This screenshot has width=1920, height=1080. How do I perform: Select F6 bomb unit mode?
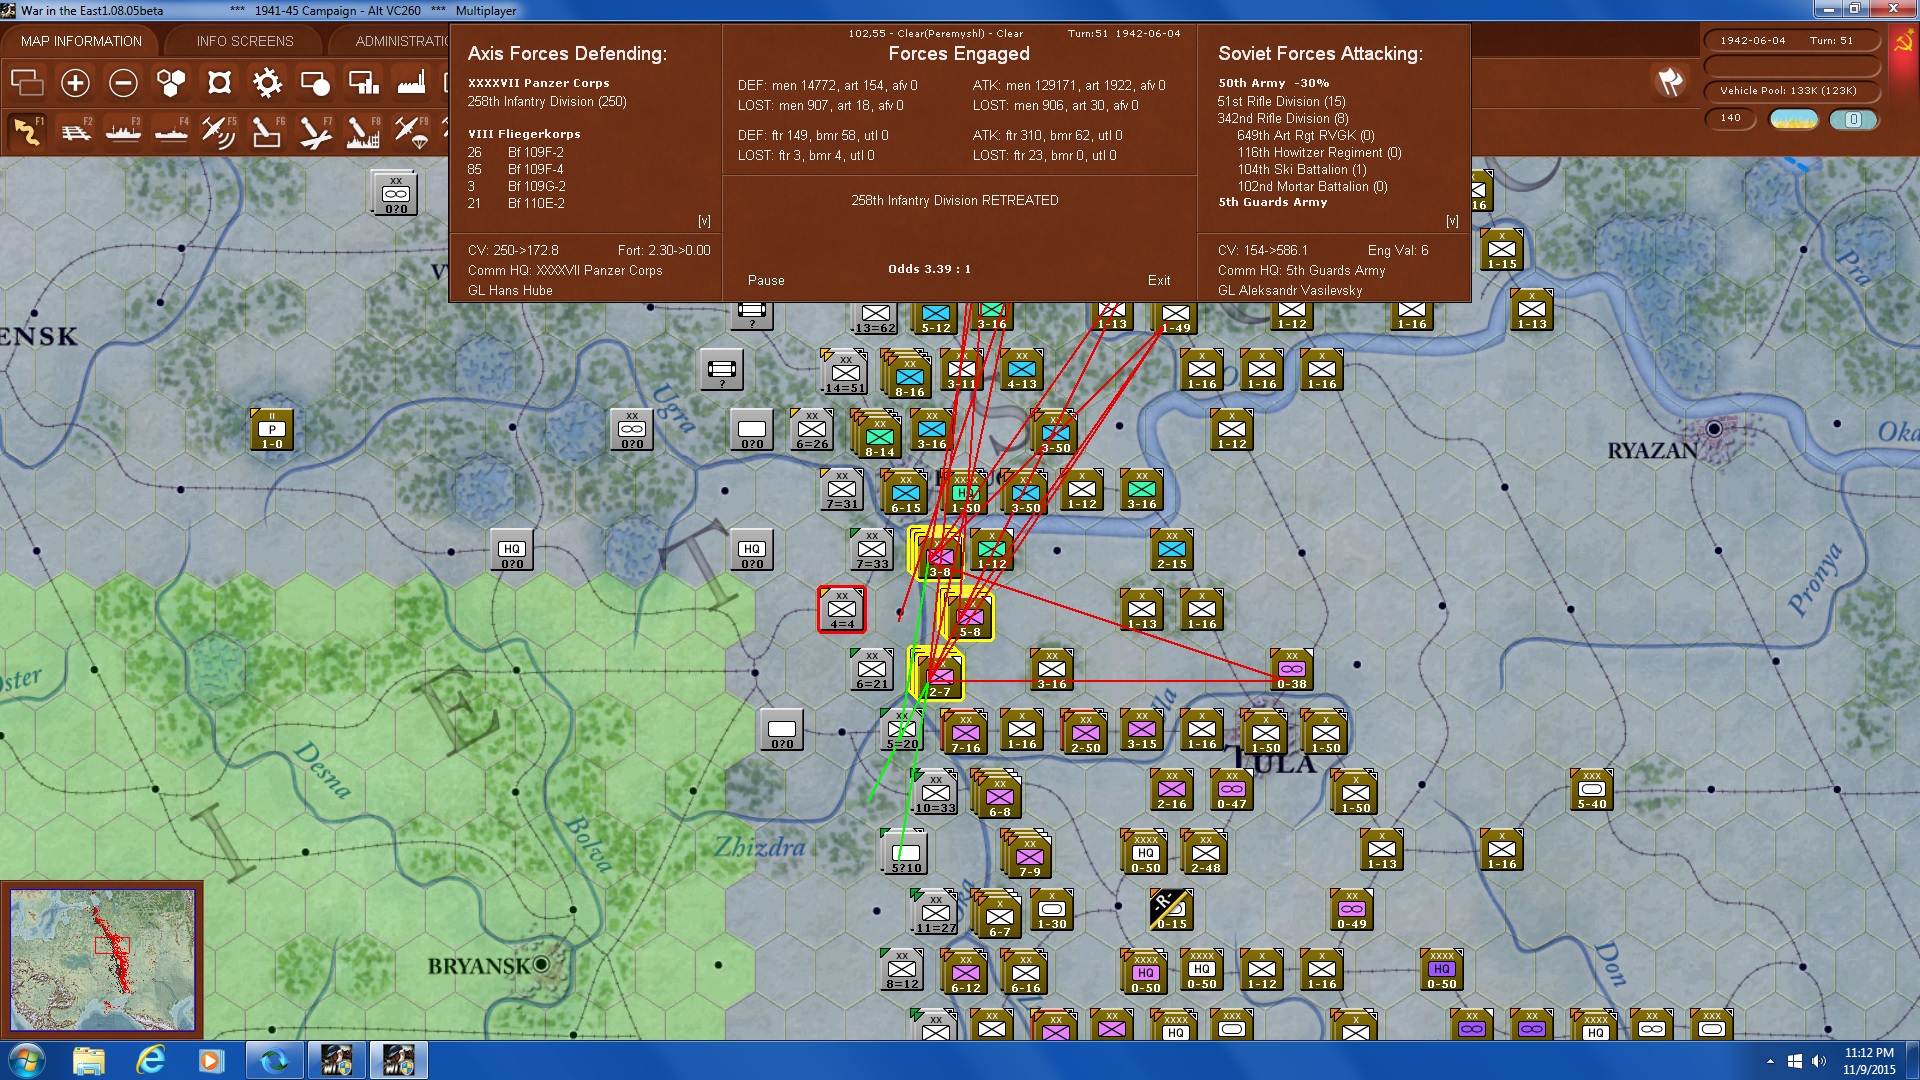click(267, 132)
